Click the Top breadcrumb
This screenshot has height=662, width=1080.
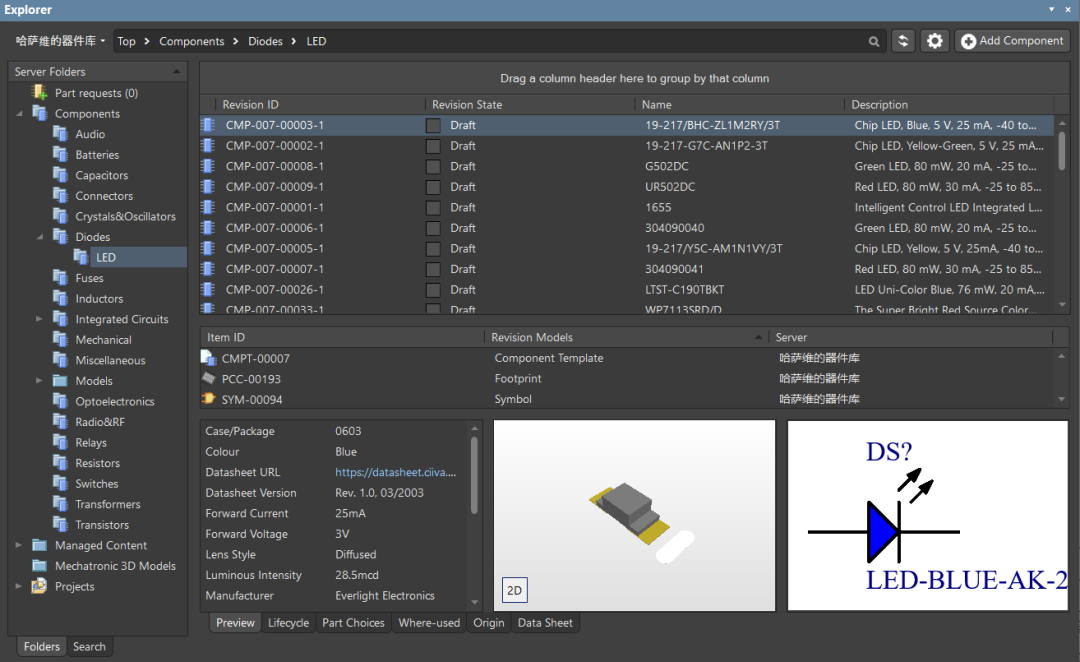coord(126,41)
